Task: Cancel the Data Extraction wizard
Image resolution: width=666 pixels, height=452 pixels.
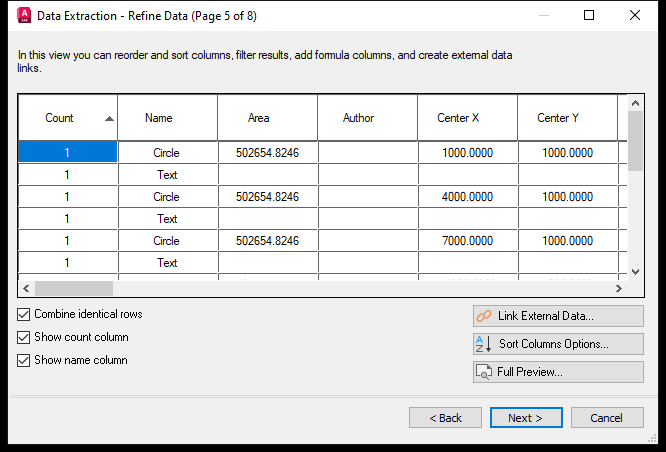Action: click(607, 418)
